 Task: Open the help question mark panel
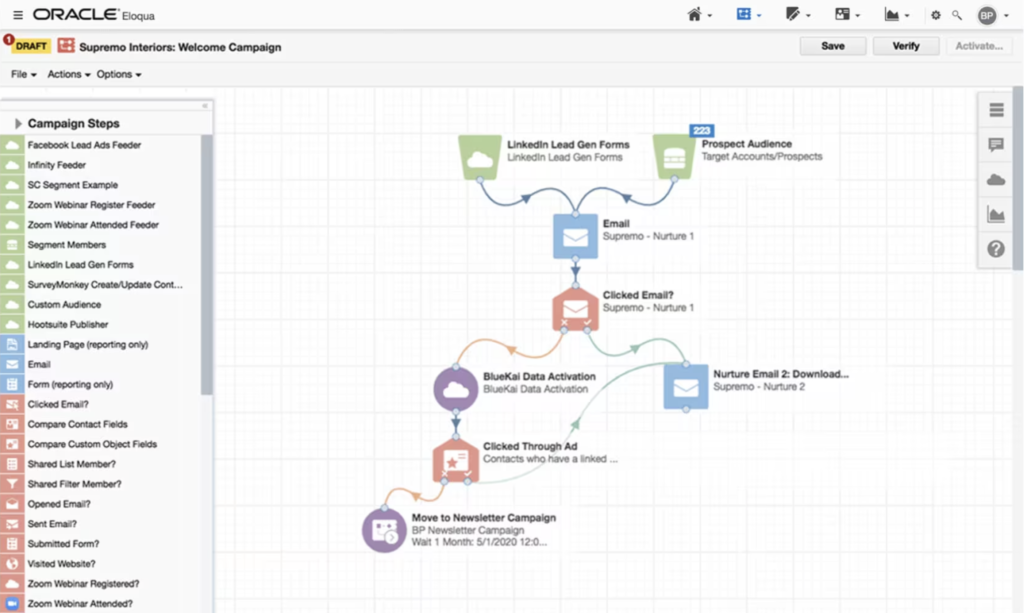point(995,249)
